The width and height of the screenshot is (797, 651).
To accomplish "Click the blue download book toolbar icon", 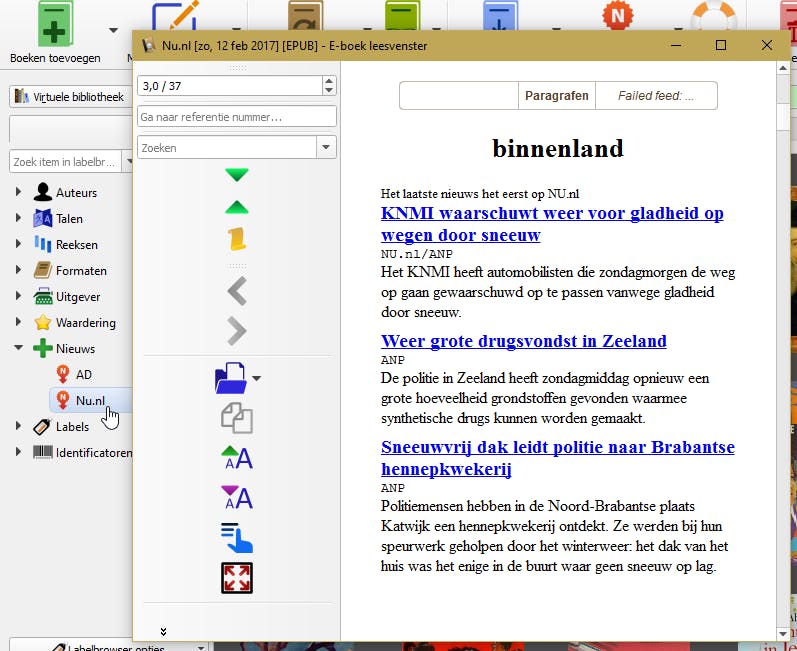I will (500, 15).
